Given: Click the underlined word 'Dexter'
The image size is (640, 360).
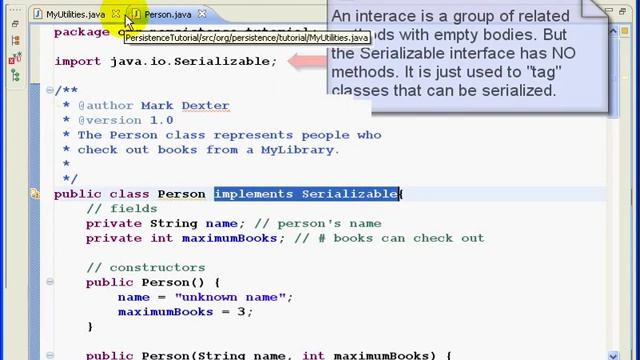Looking at the screenshot, I should click(205, 106).
